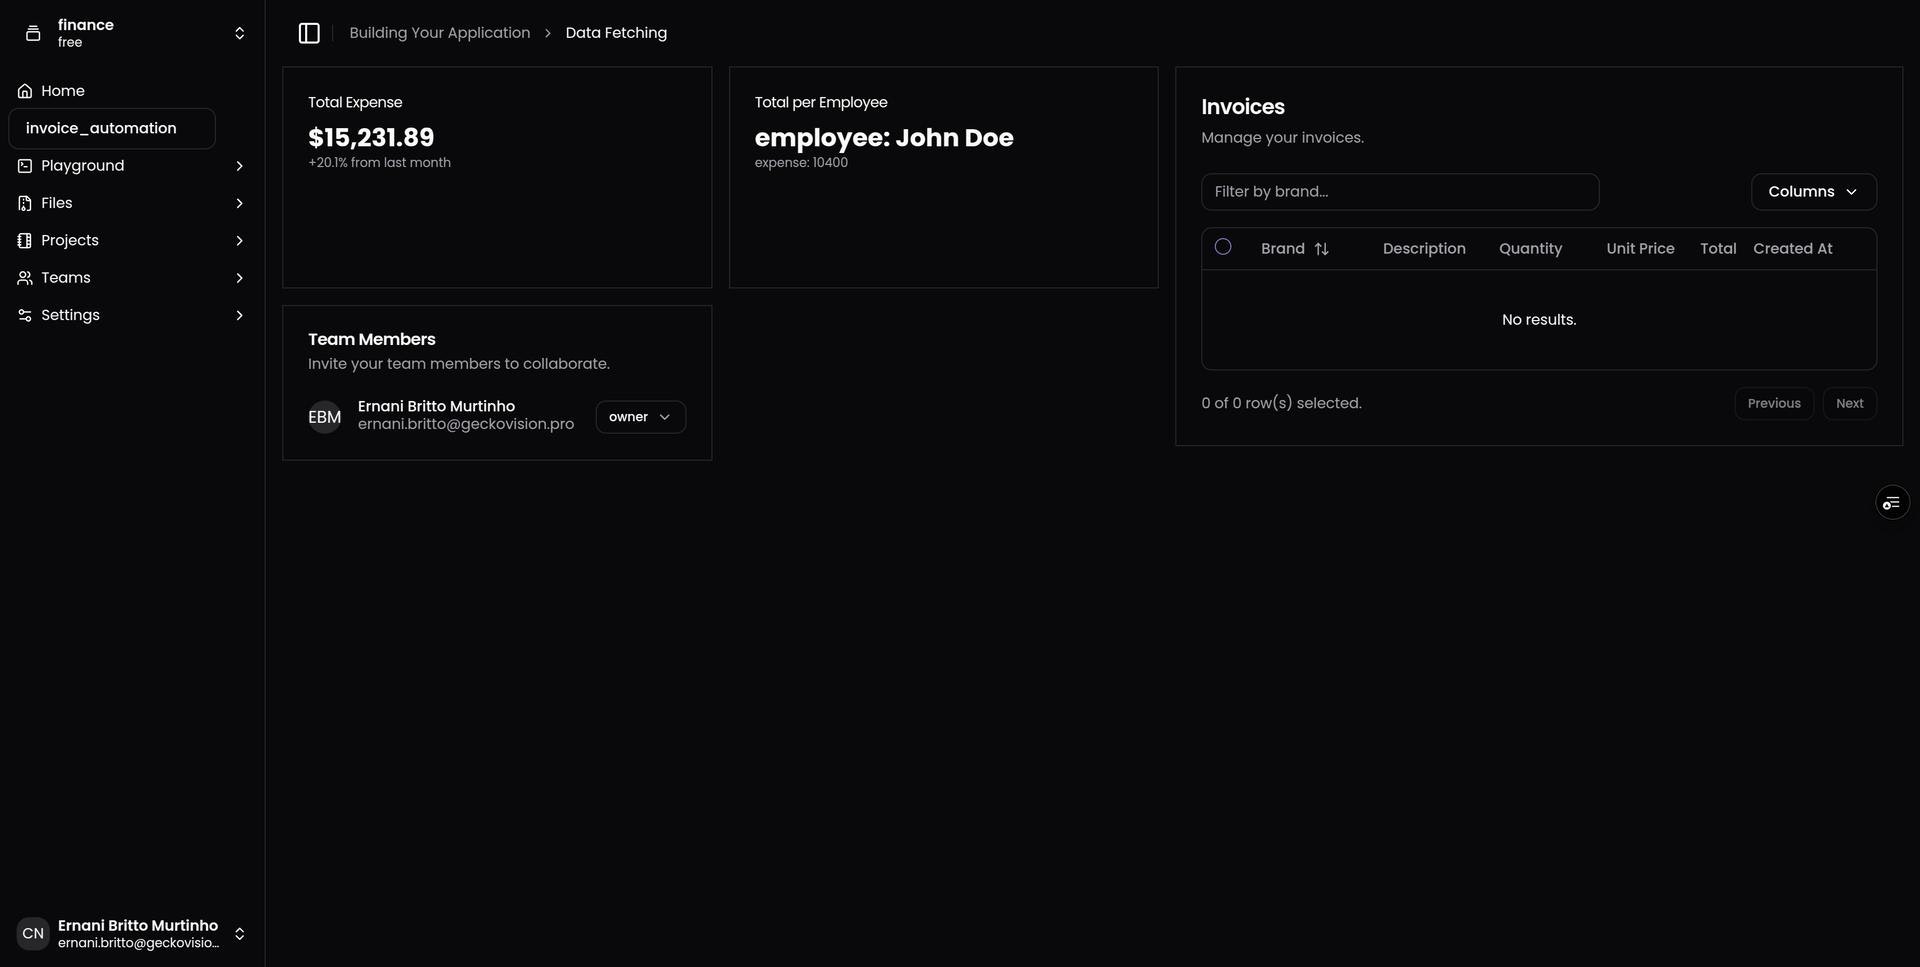1920x967 pixels.
Task: Click the Invoices heading
Action: coord(1243,107)
